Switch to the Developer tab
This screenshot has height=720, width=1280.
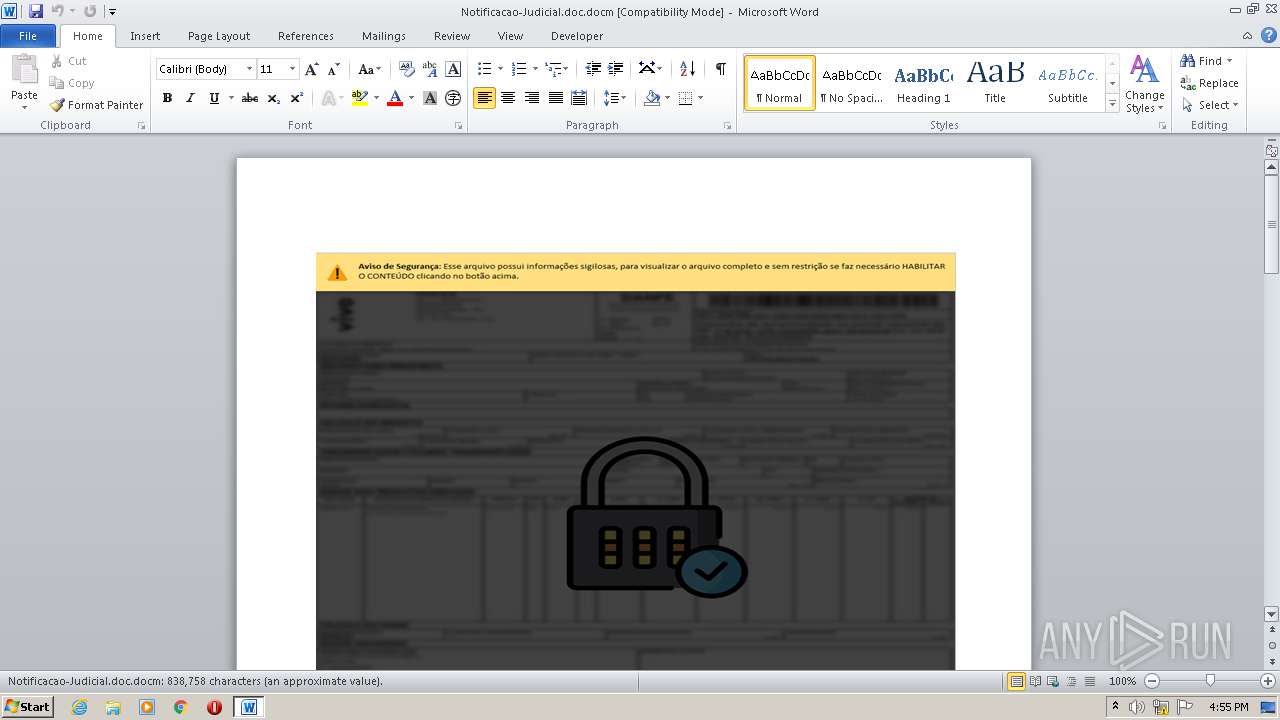tap(577, 36)
